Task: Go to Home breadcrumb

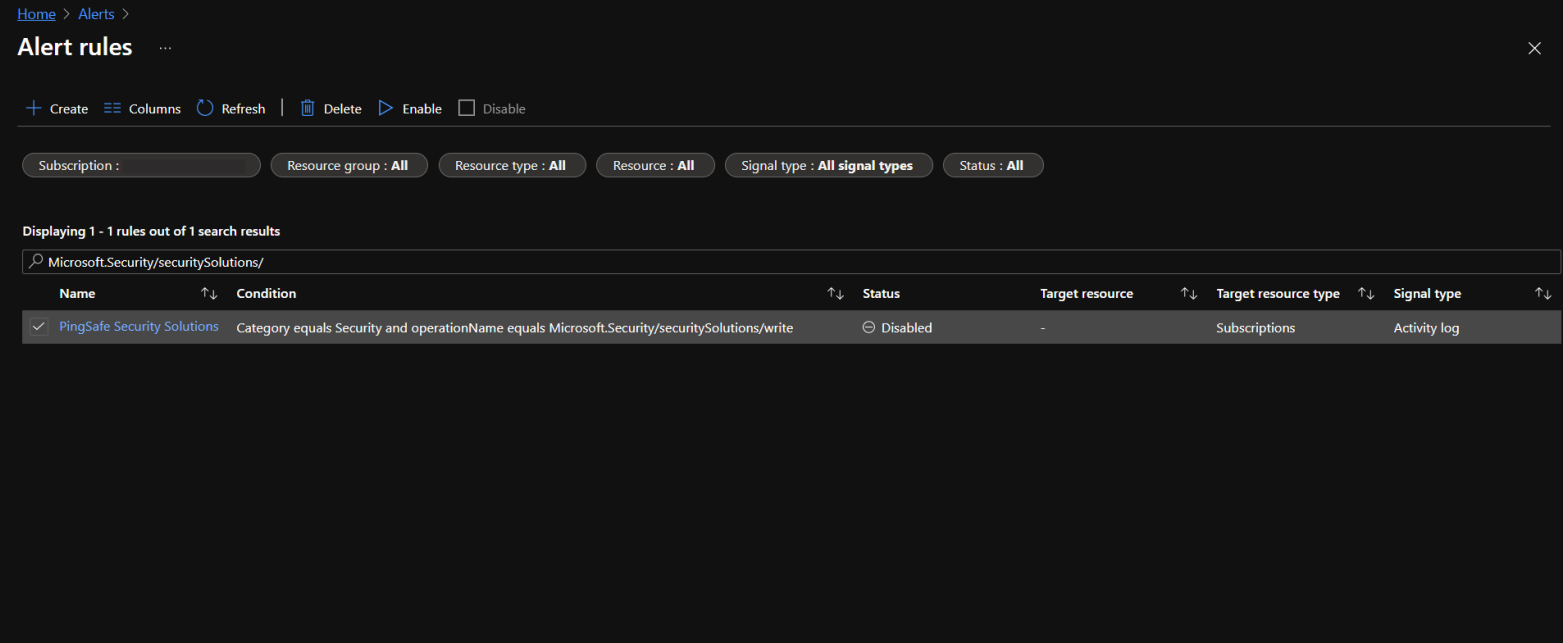Action: pos(36,14)
